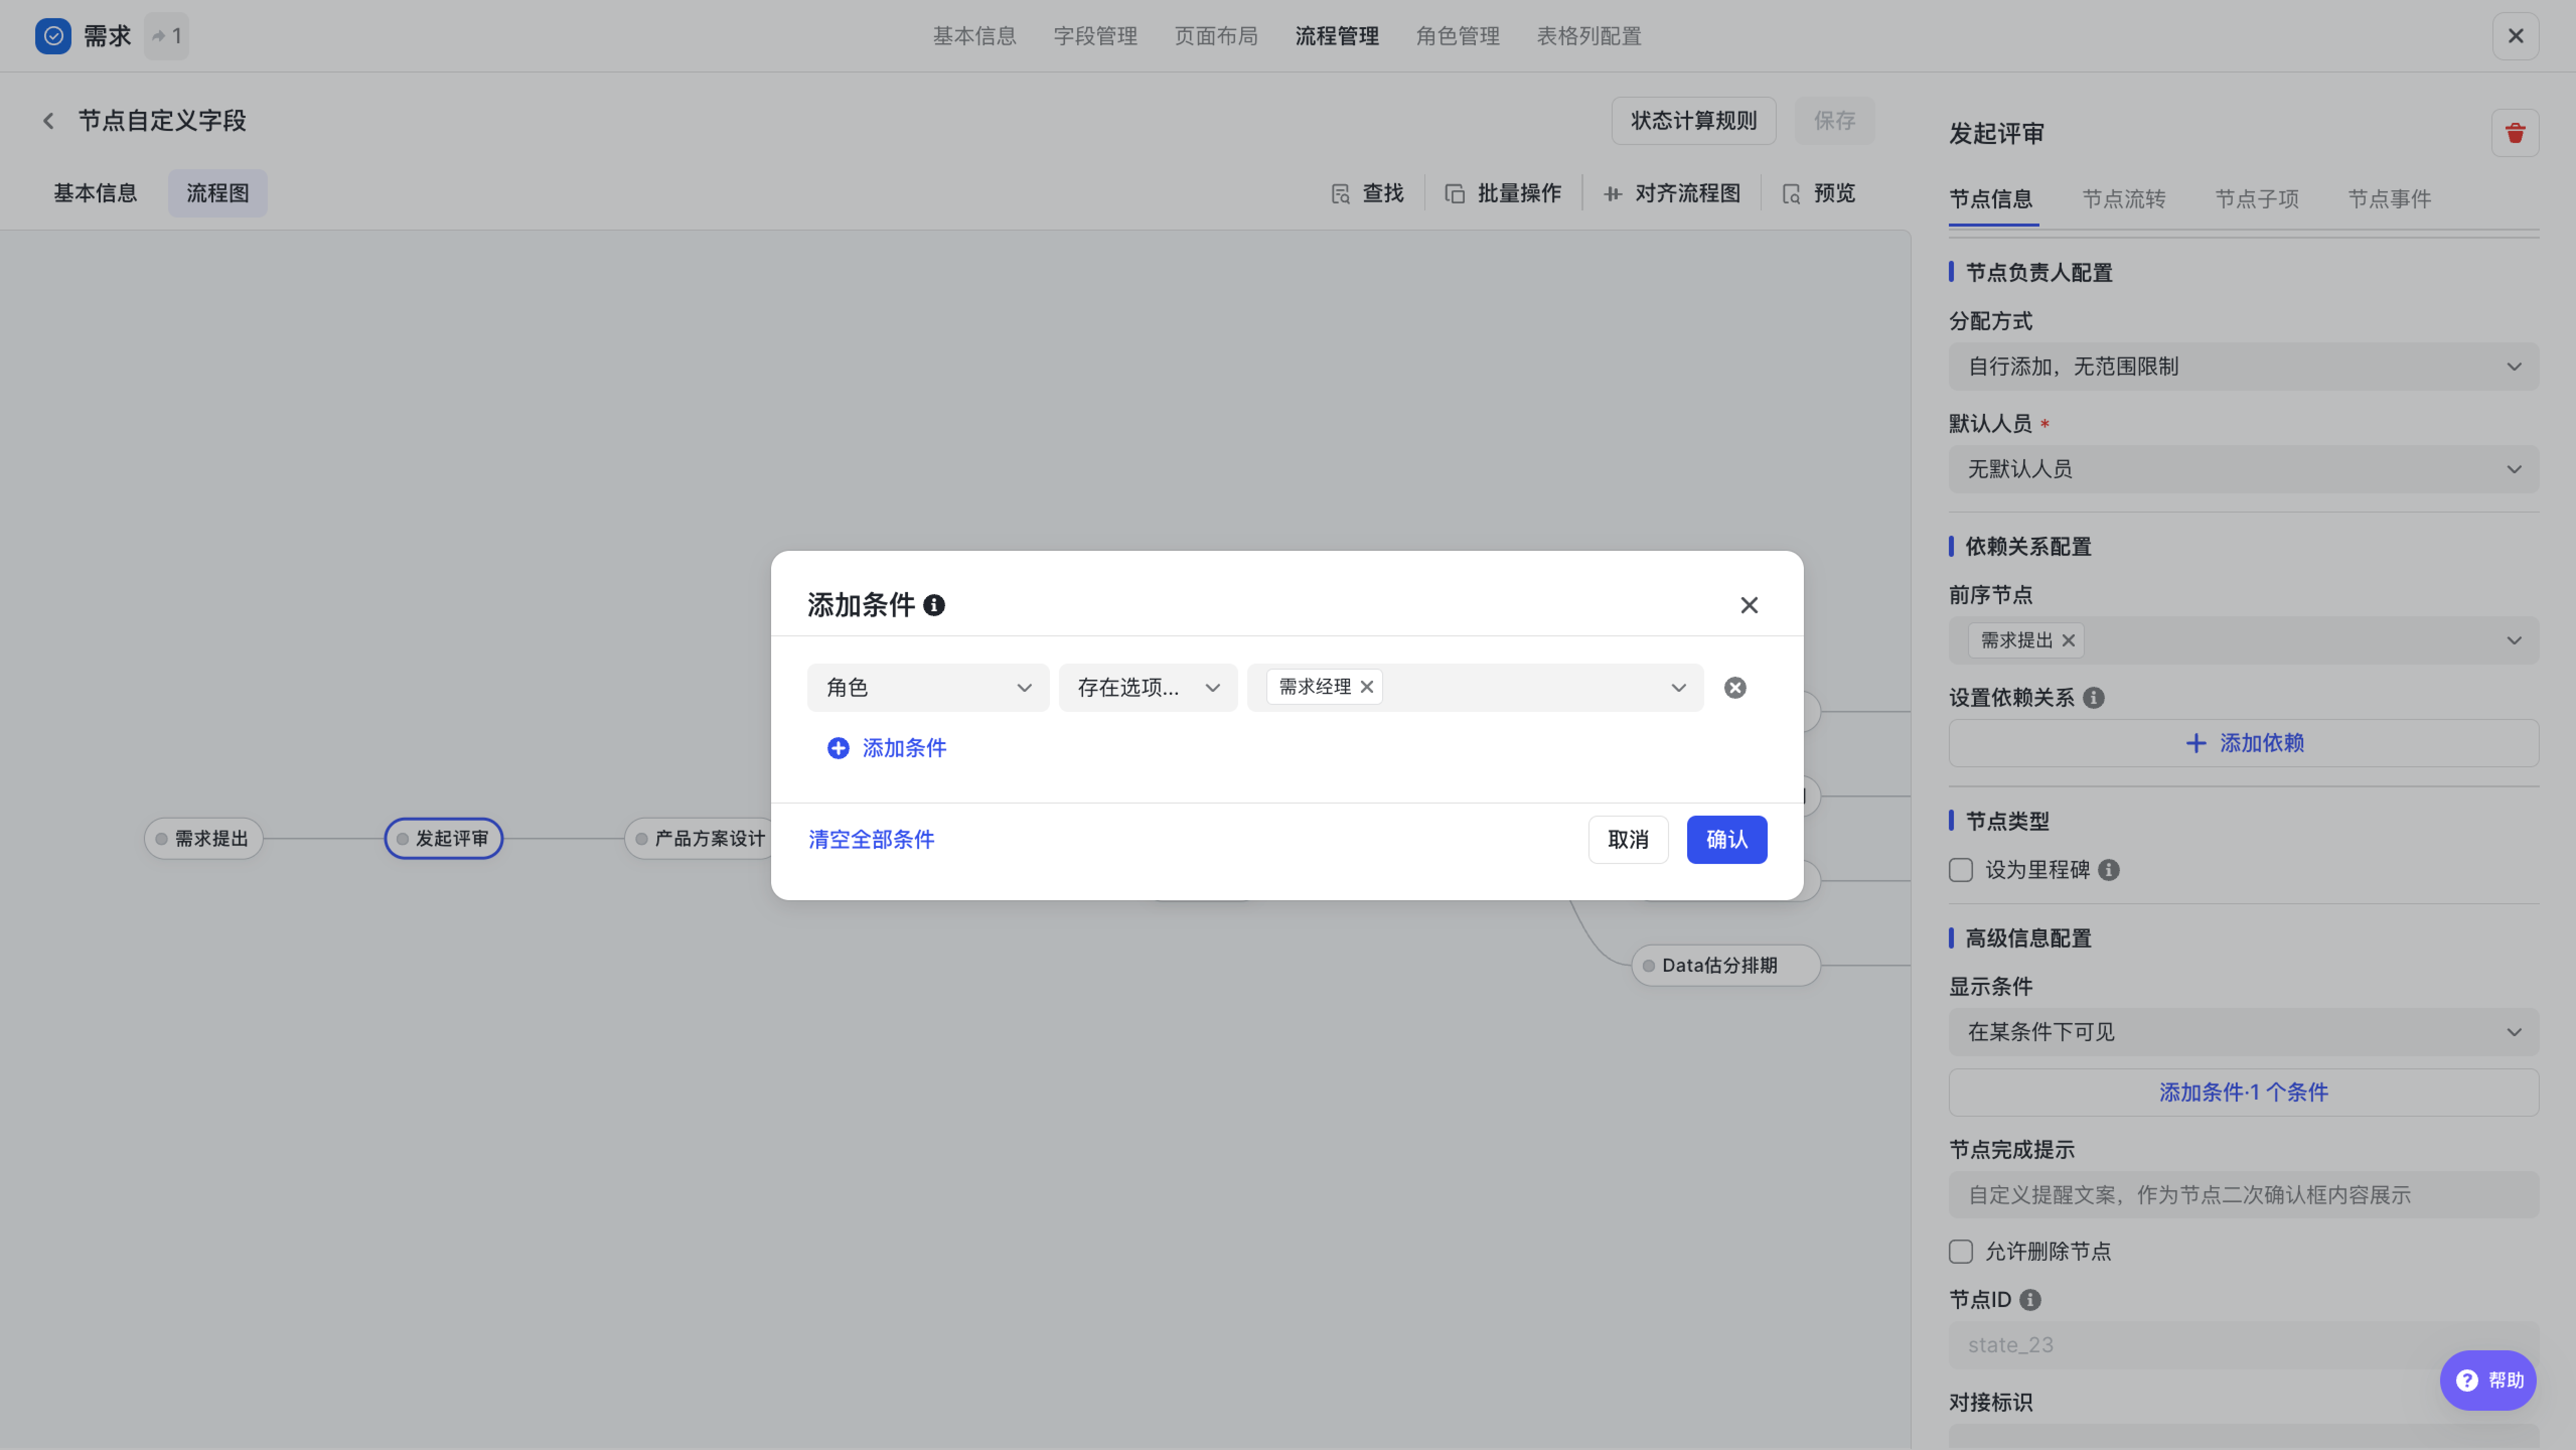Click the info icon next to 添加条件 title
The height and width of the screenshot is (1450, 2576).
tap(934, 605)
